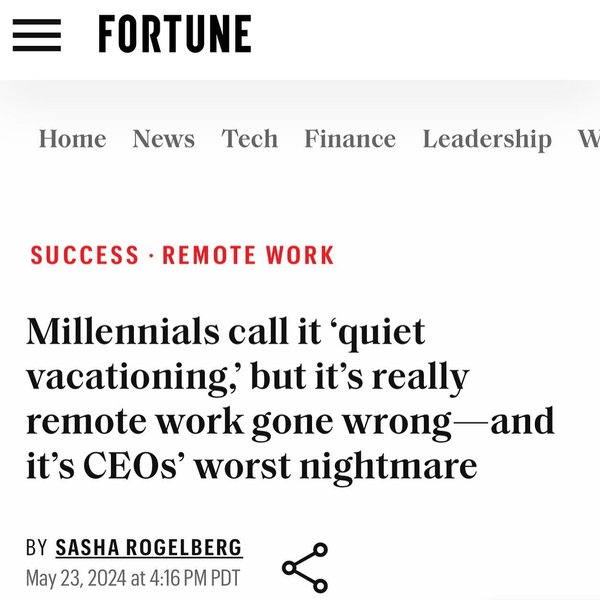Click the word Millennials in the headline
Screen dimensions: 600x600
(122, 331)
